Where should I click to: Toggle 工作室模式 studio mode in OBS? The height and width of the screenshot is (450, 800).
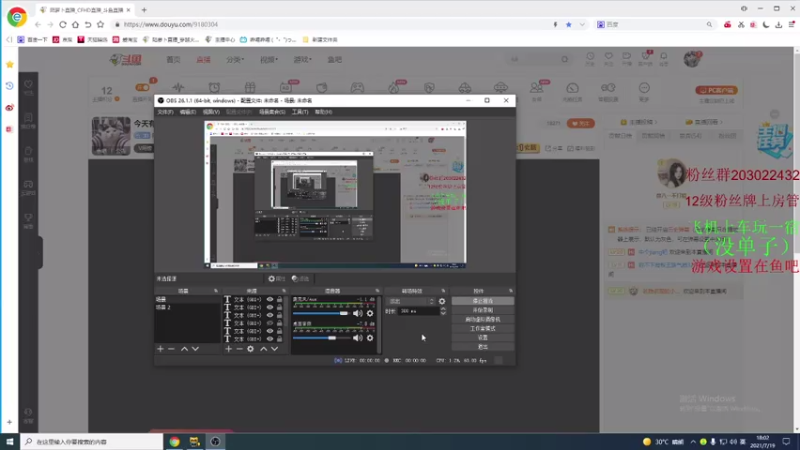tap(483, 329)
